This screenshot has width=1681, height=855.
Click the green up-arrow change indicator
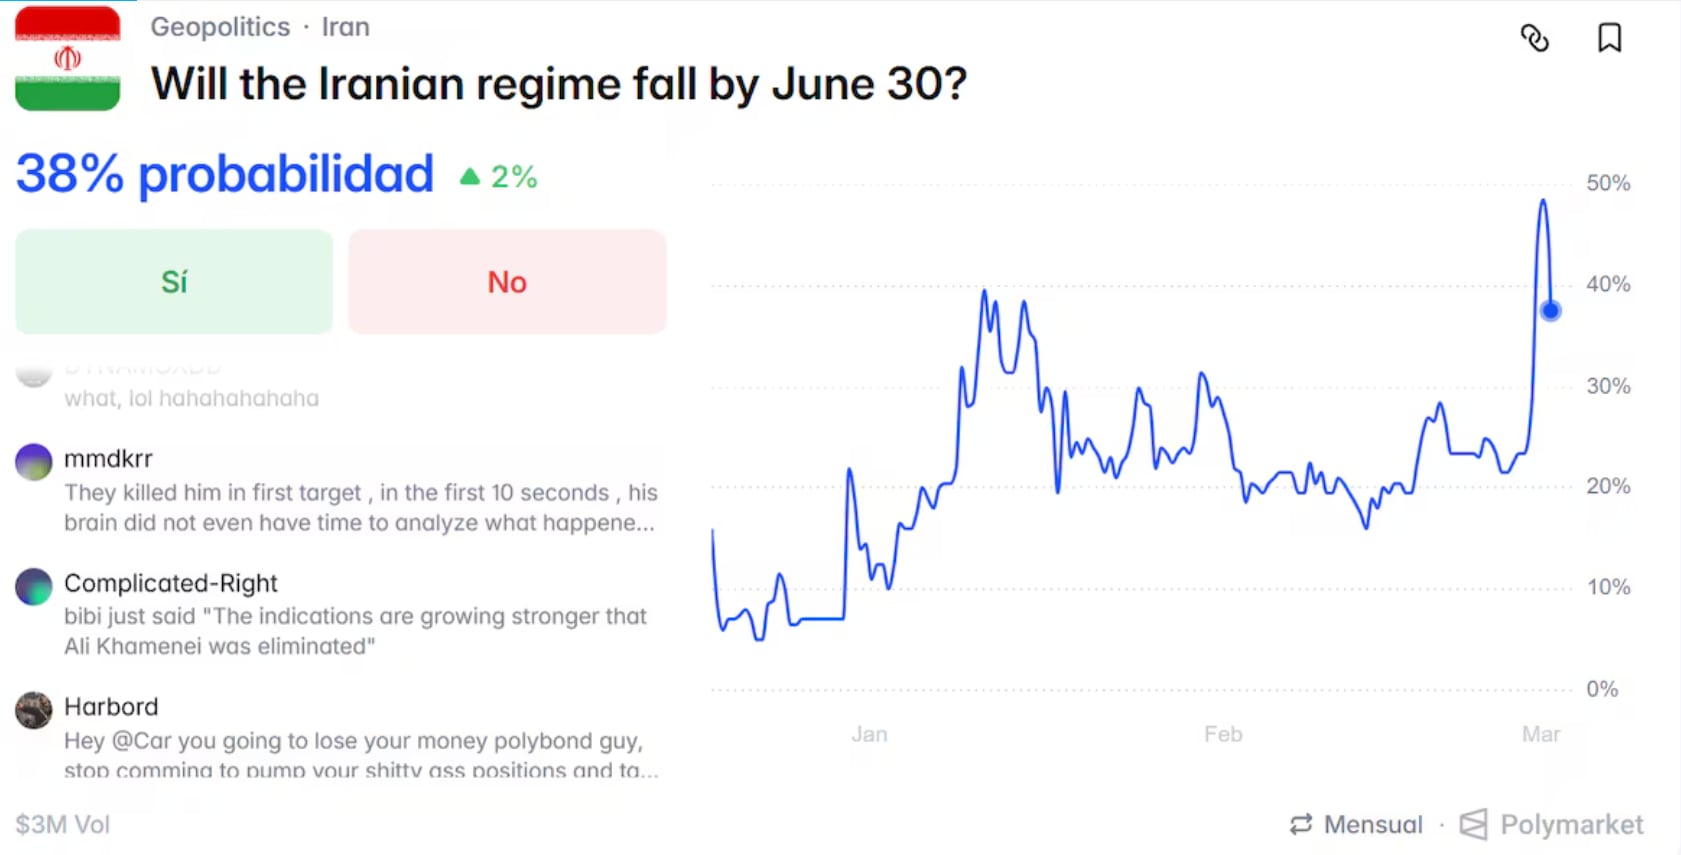tap(469, 177)
